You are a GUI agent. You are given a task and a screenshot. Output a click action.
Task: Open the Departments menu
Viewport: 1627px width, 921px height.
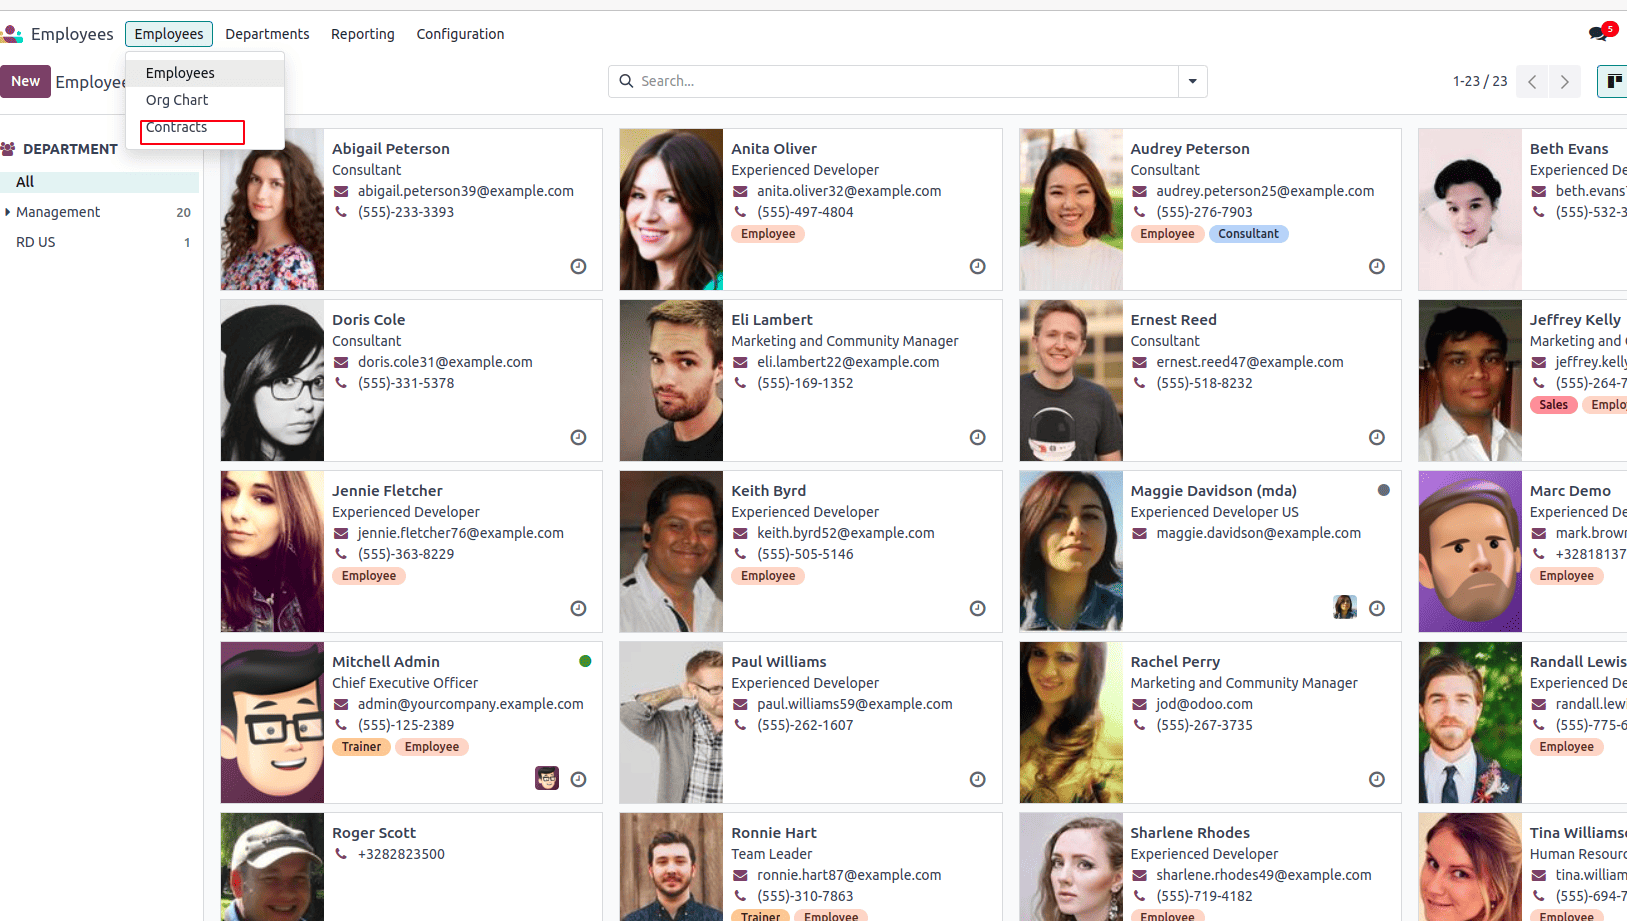click(x=267, y=34)
